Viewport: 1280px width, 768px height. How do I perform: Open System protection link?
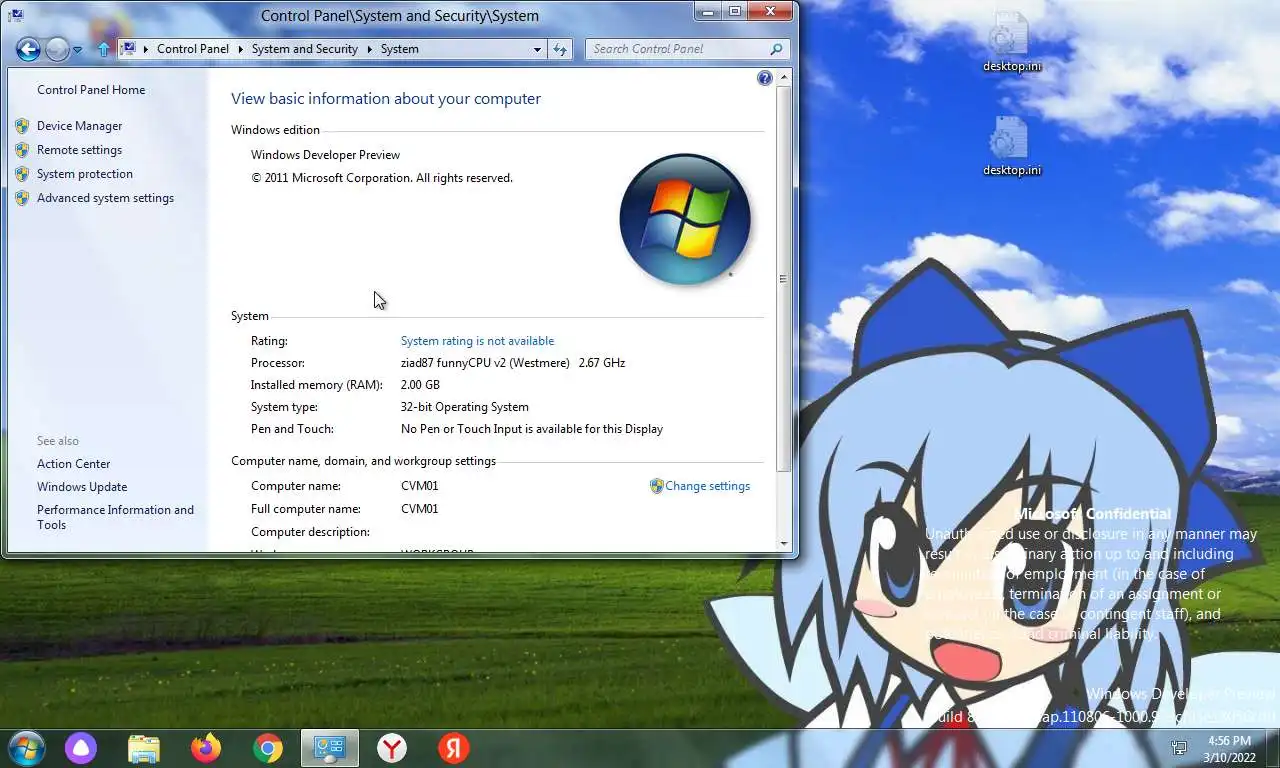click(85, 174)
